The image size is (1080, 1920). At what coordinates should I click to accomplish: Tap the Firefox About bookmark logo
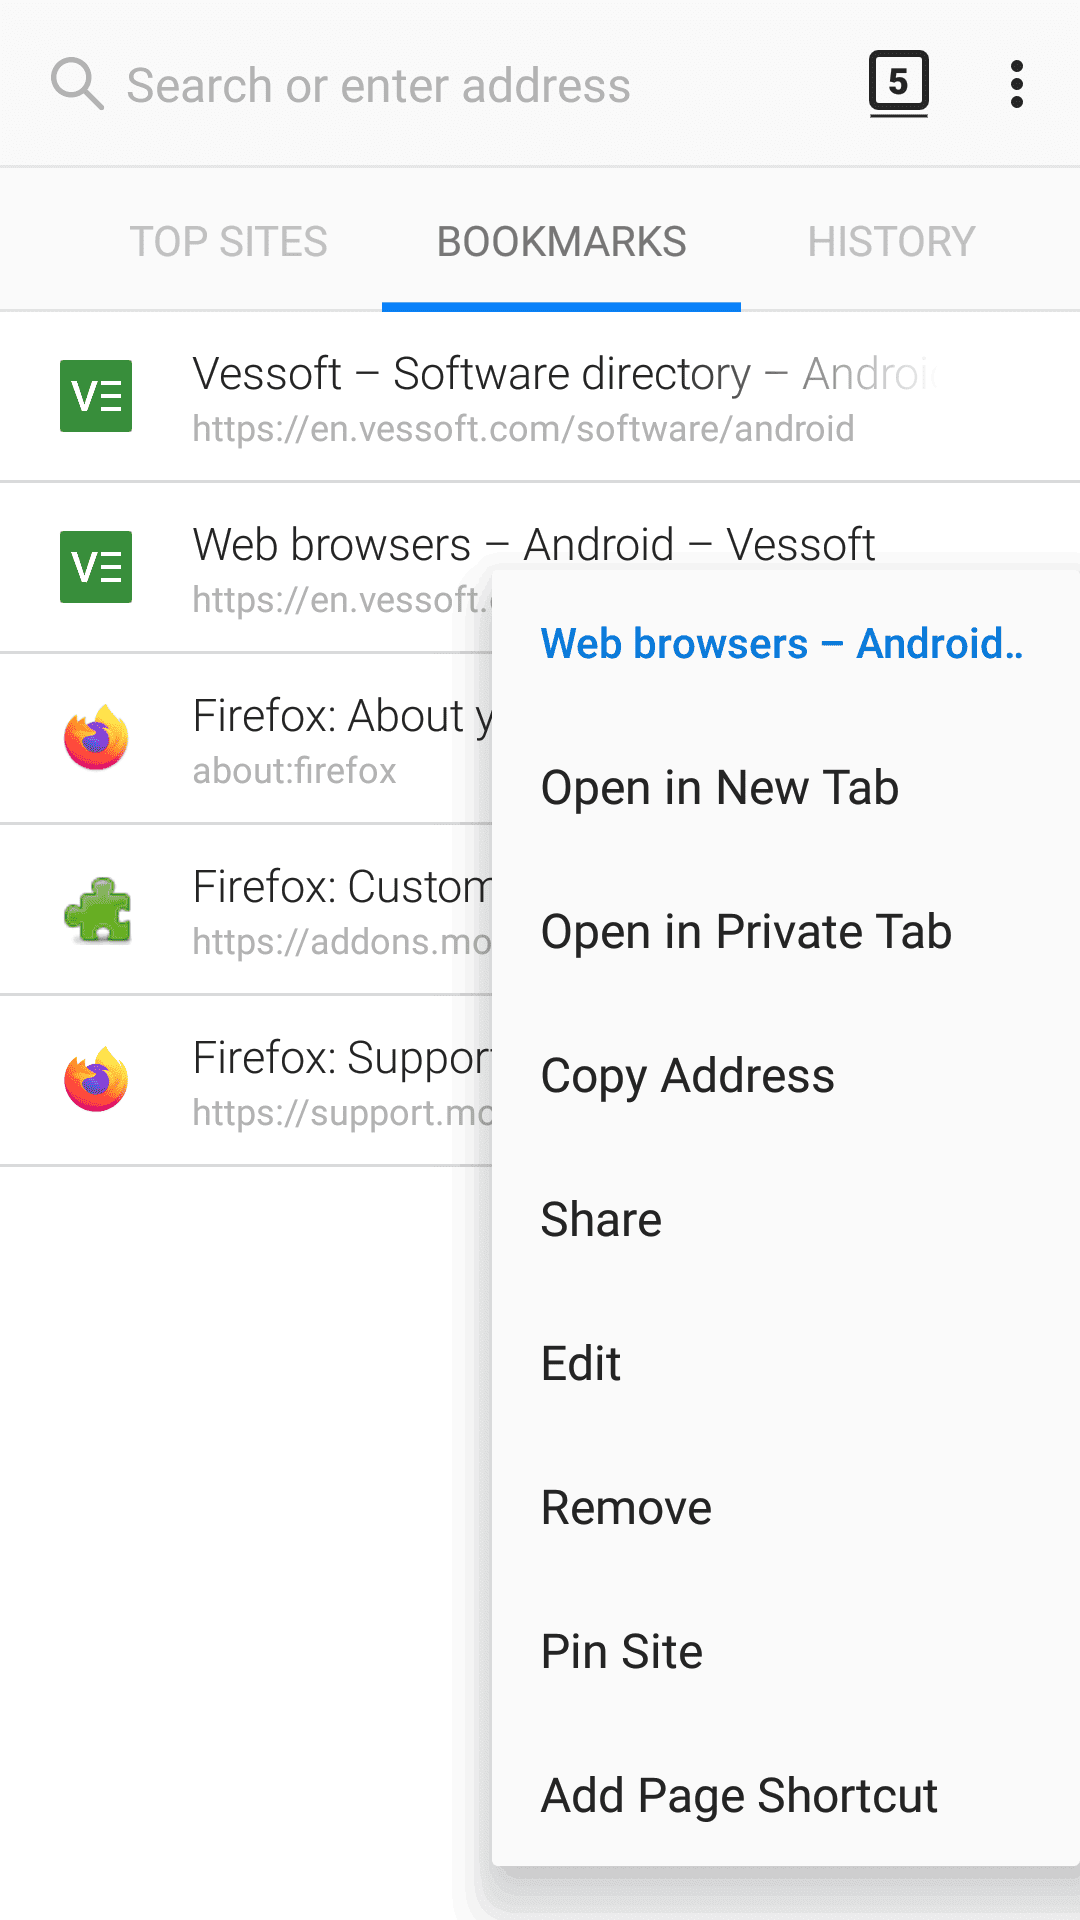coord(96,738)
